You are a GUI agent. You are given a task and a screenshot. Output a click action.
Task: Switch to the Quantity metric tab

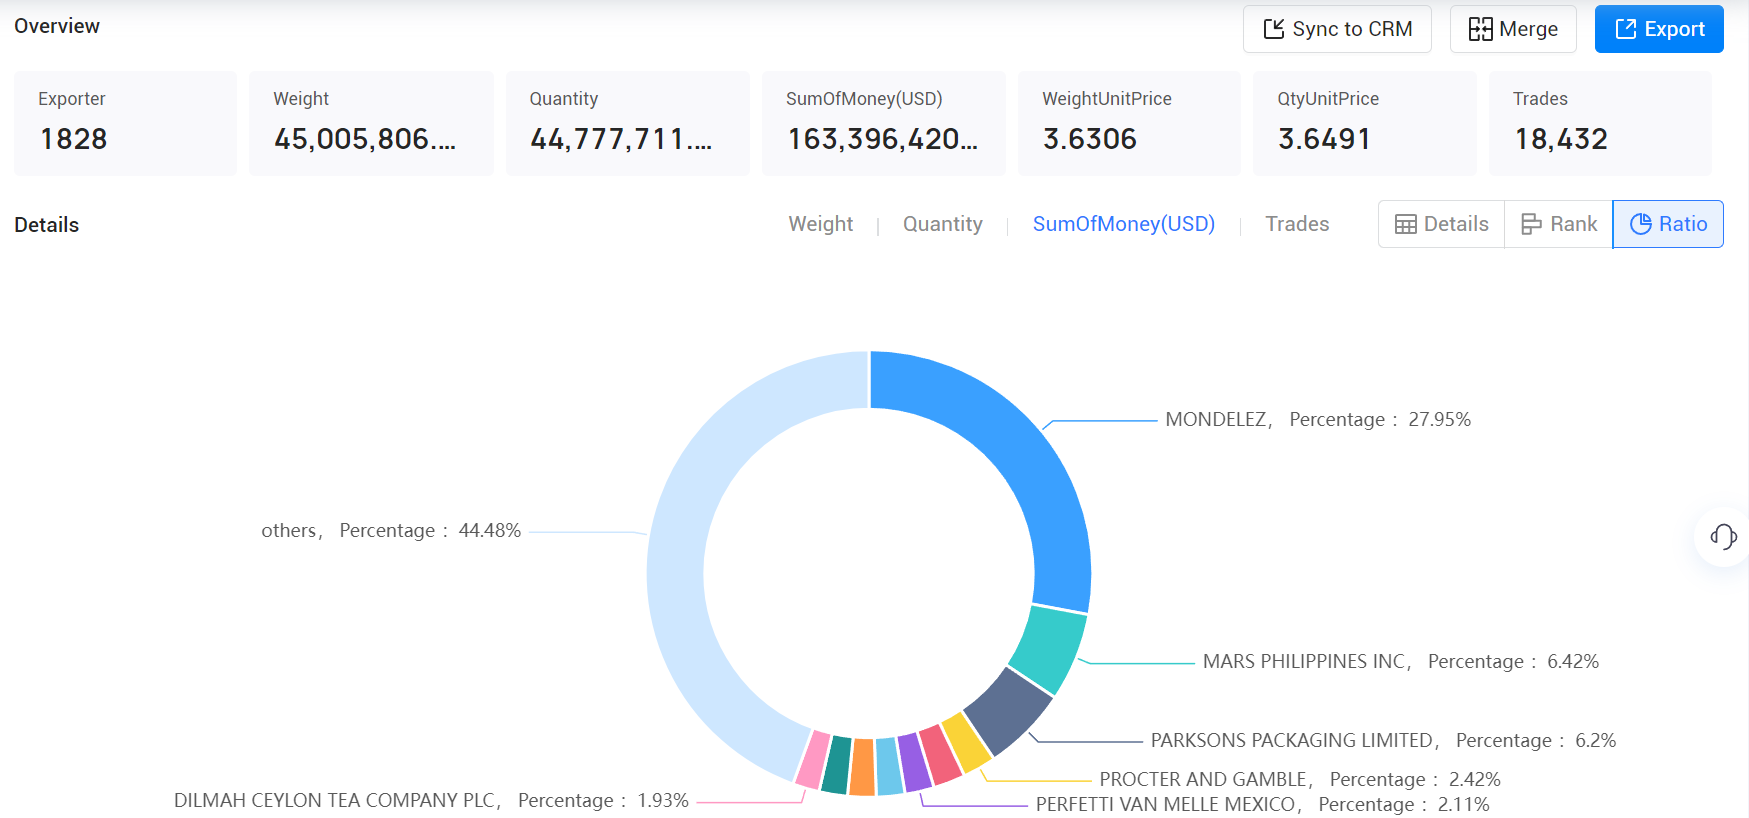point(943,224)
